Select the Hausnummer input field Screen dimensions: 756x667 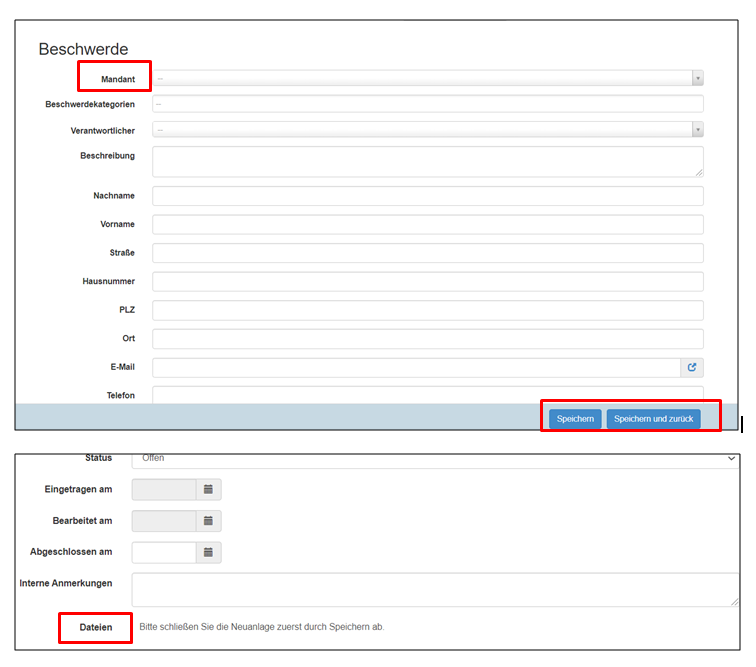(x=427, y=282)
